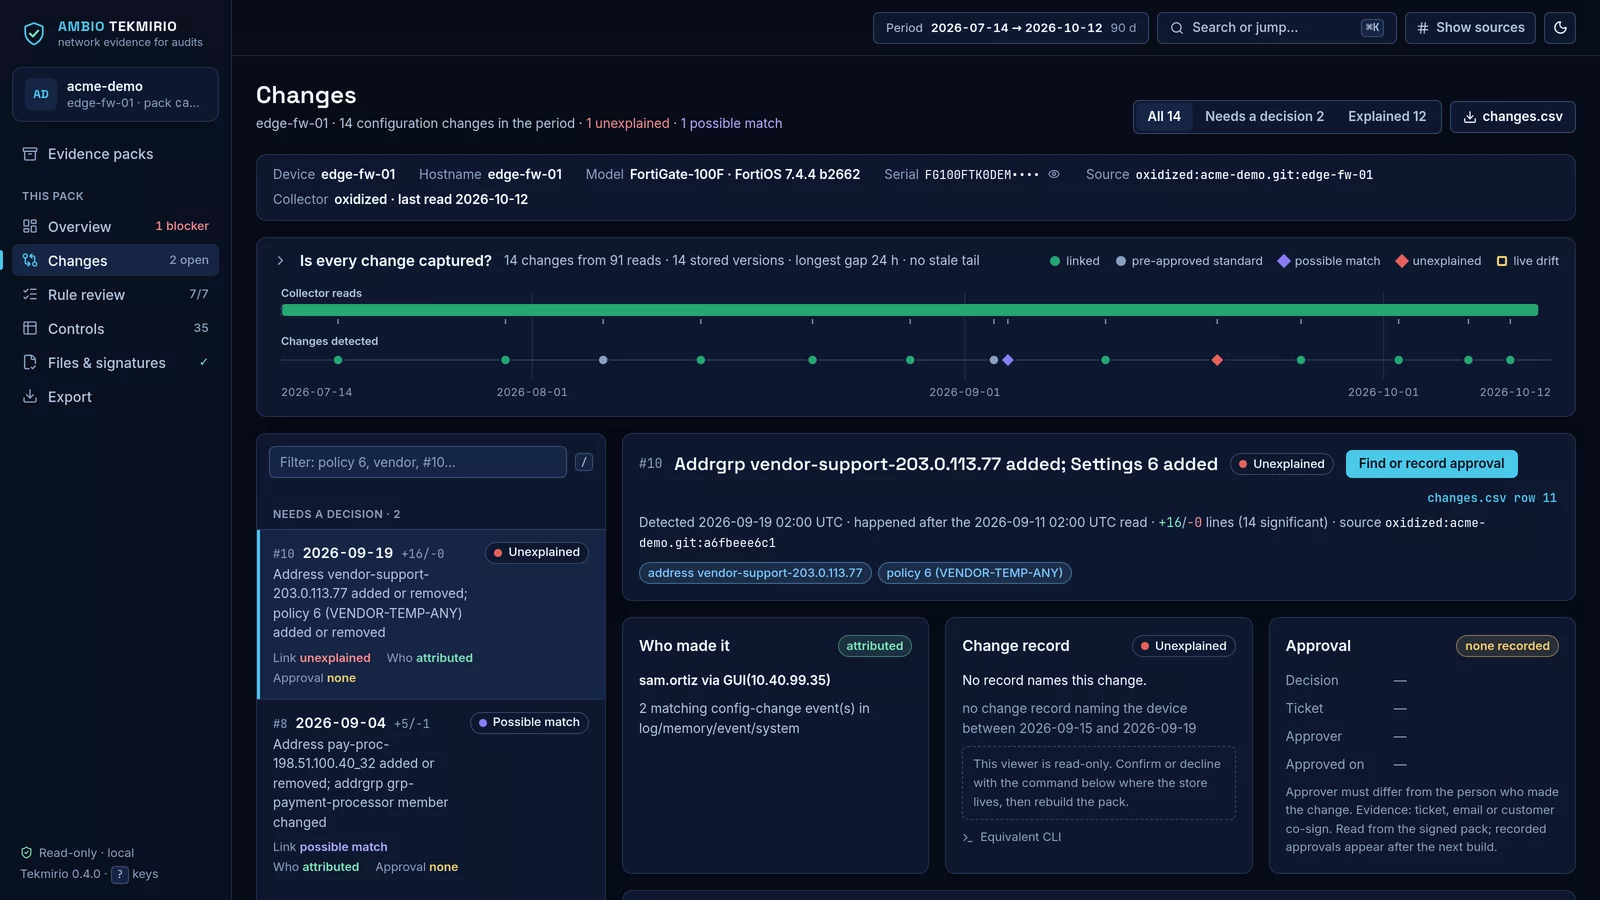Select Explained 12 tab
The image size is (1600, 900).
click(1387, 117)
